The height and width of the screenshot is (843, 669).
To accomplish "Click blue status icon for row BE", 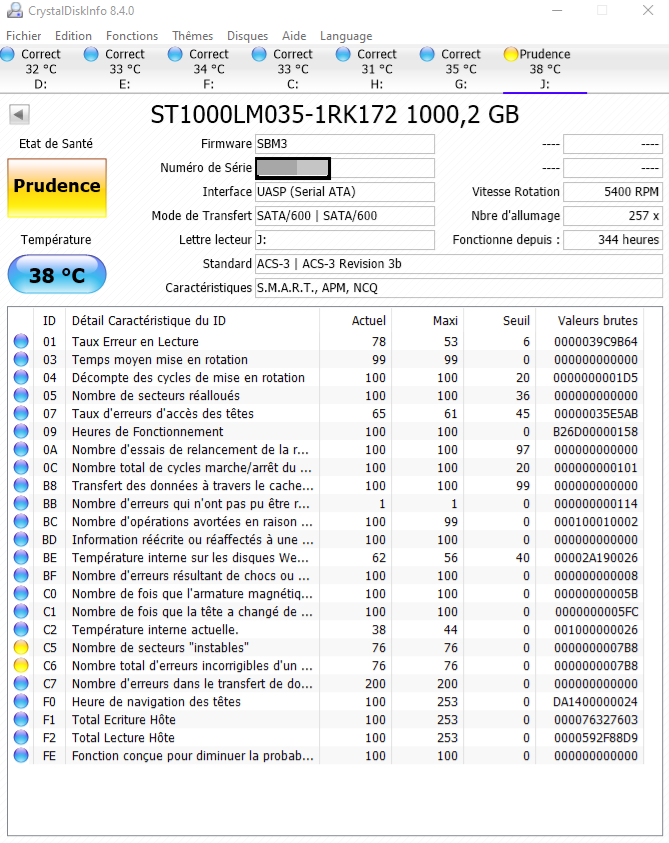I will pos(21,558).
